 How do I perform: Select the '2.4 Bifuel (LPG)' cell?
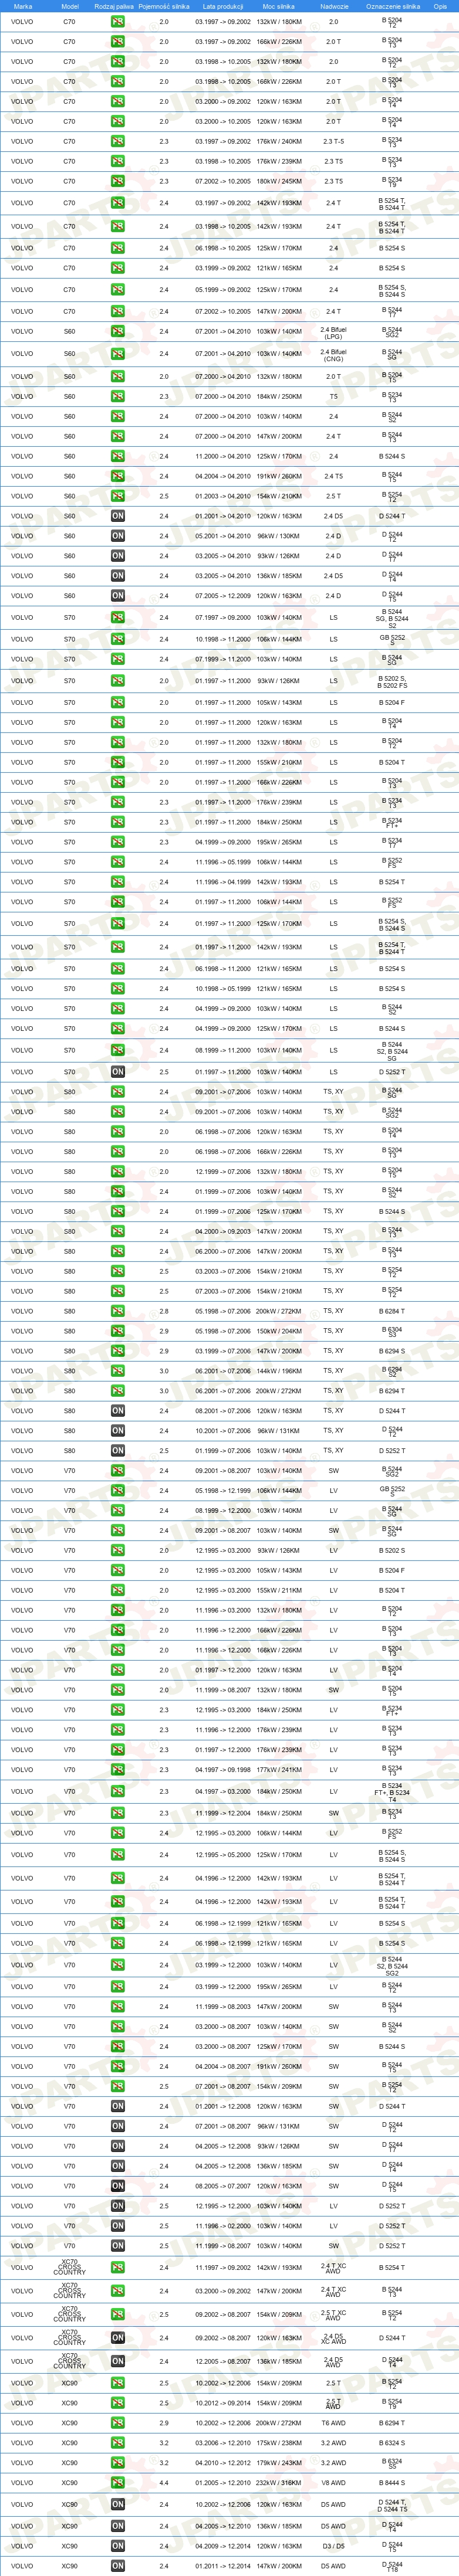(x=333, y=332)
